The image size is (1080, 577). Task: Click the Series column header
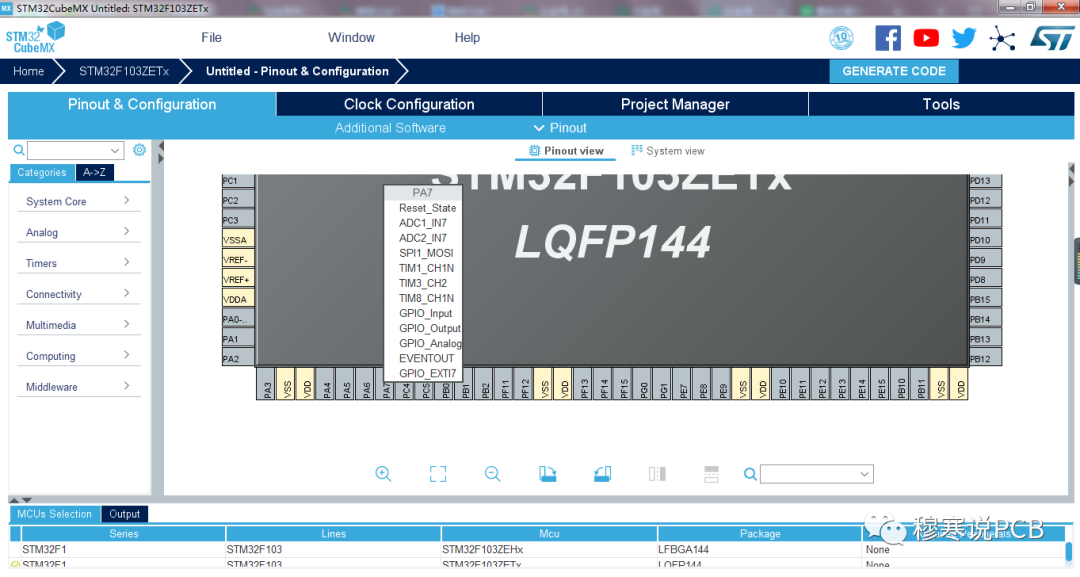(x=123, y=534)
